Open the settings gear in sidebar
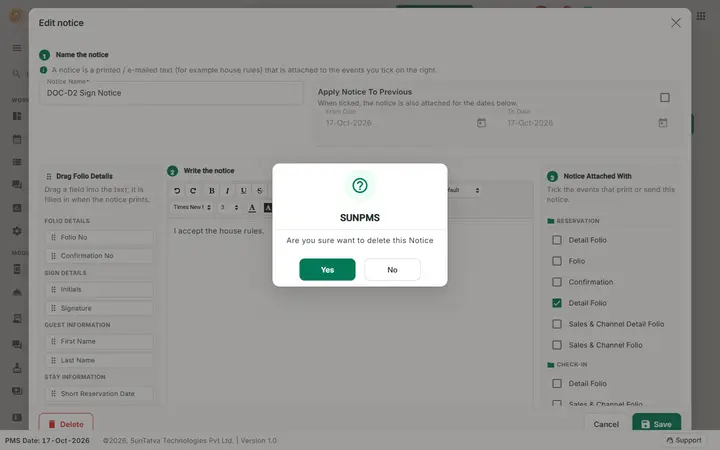720x450 pixels. 17,231
